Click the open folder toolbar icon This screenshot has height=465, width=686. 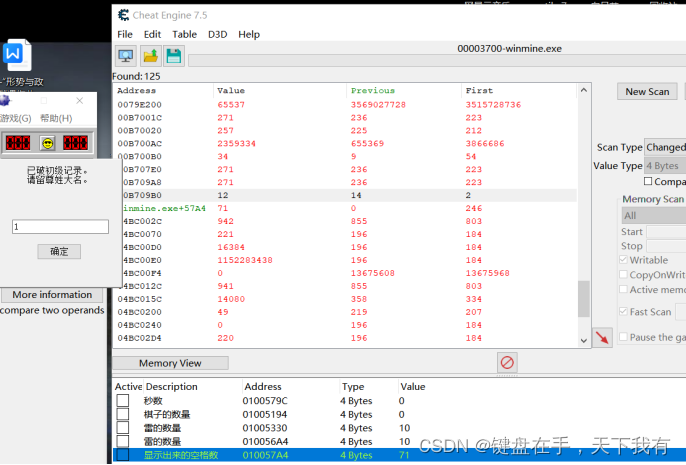[x=150, y=56]
